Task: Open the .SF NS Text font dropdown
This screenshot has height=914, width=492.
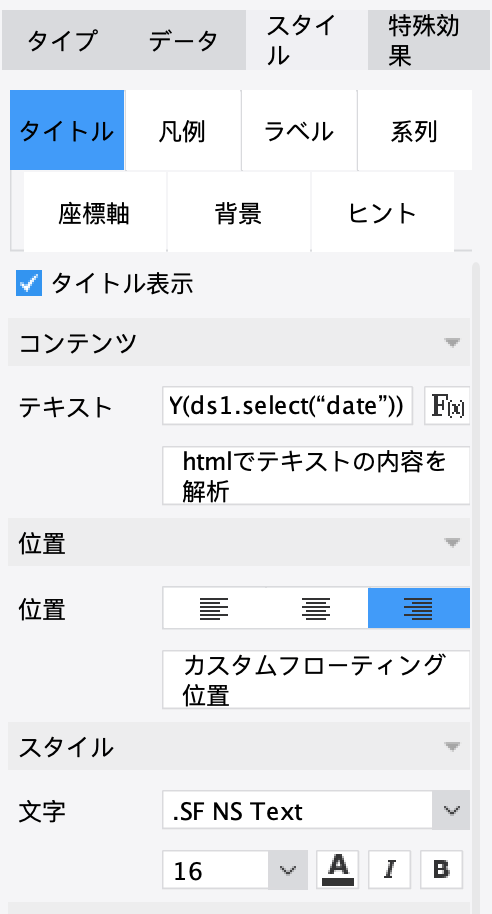Action: pos(316,810)
